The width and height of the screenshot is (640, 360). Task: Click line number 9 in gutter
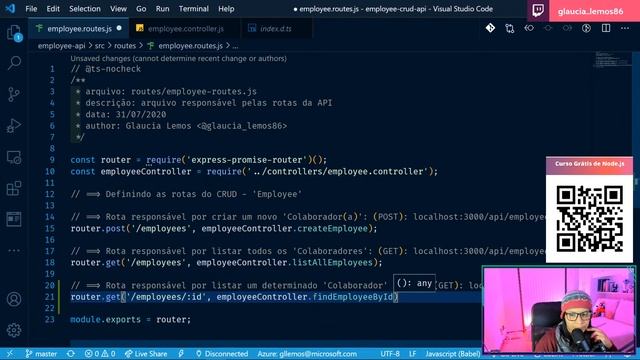point(52,160)
